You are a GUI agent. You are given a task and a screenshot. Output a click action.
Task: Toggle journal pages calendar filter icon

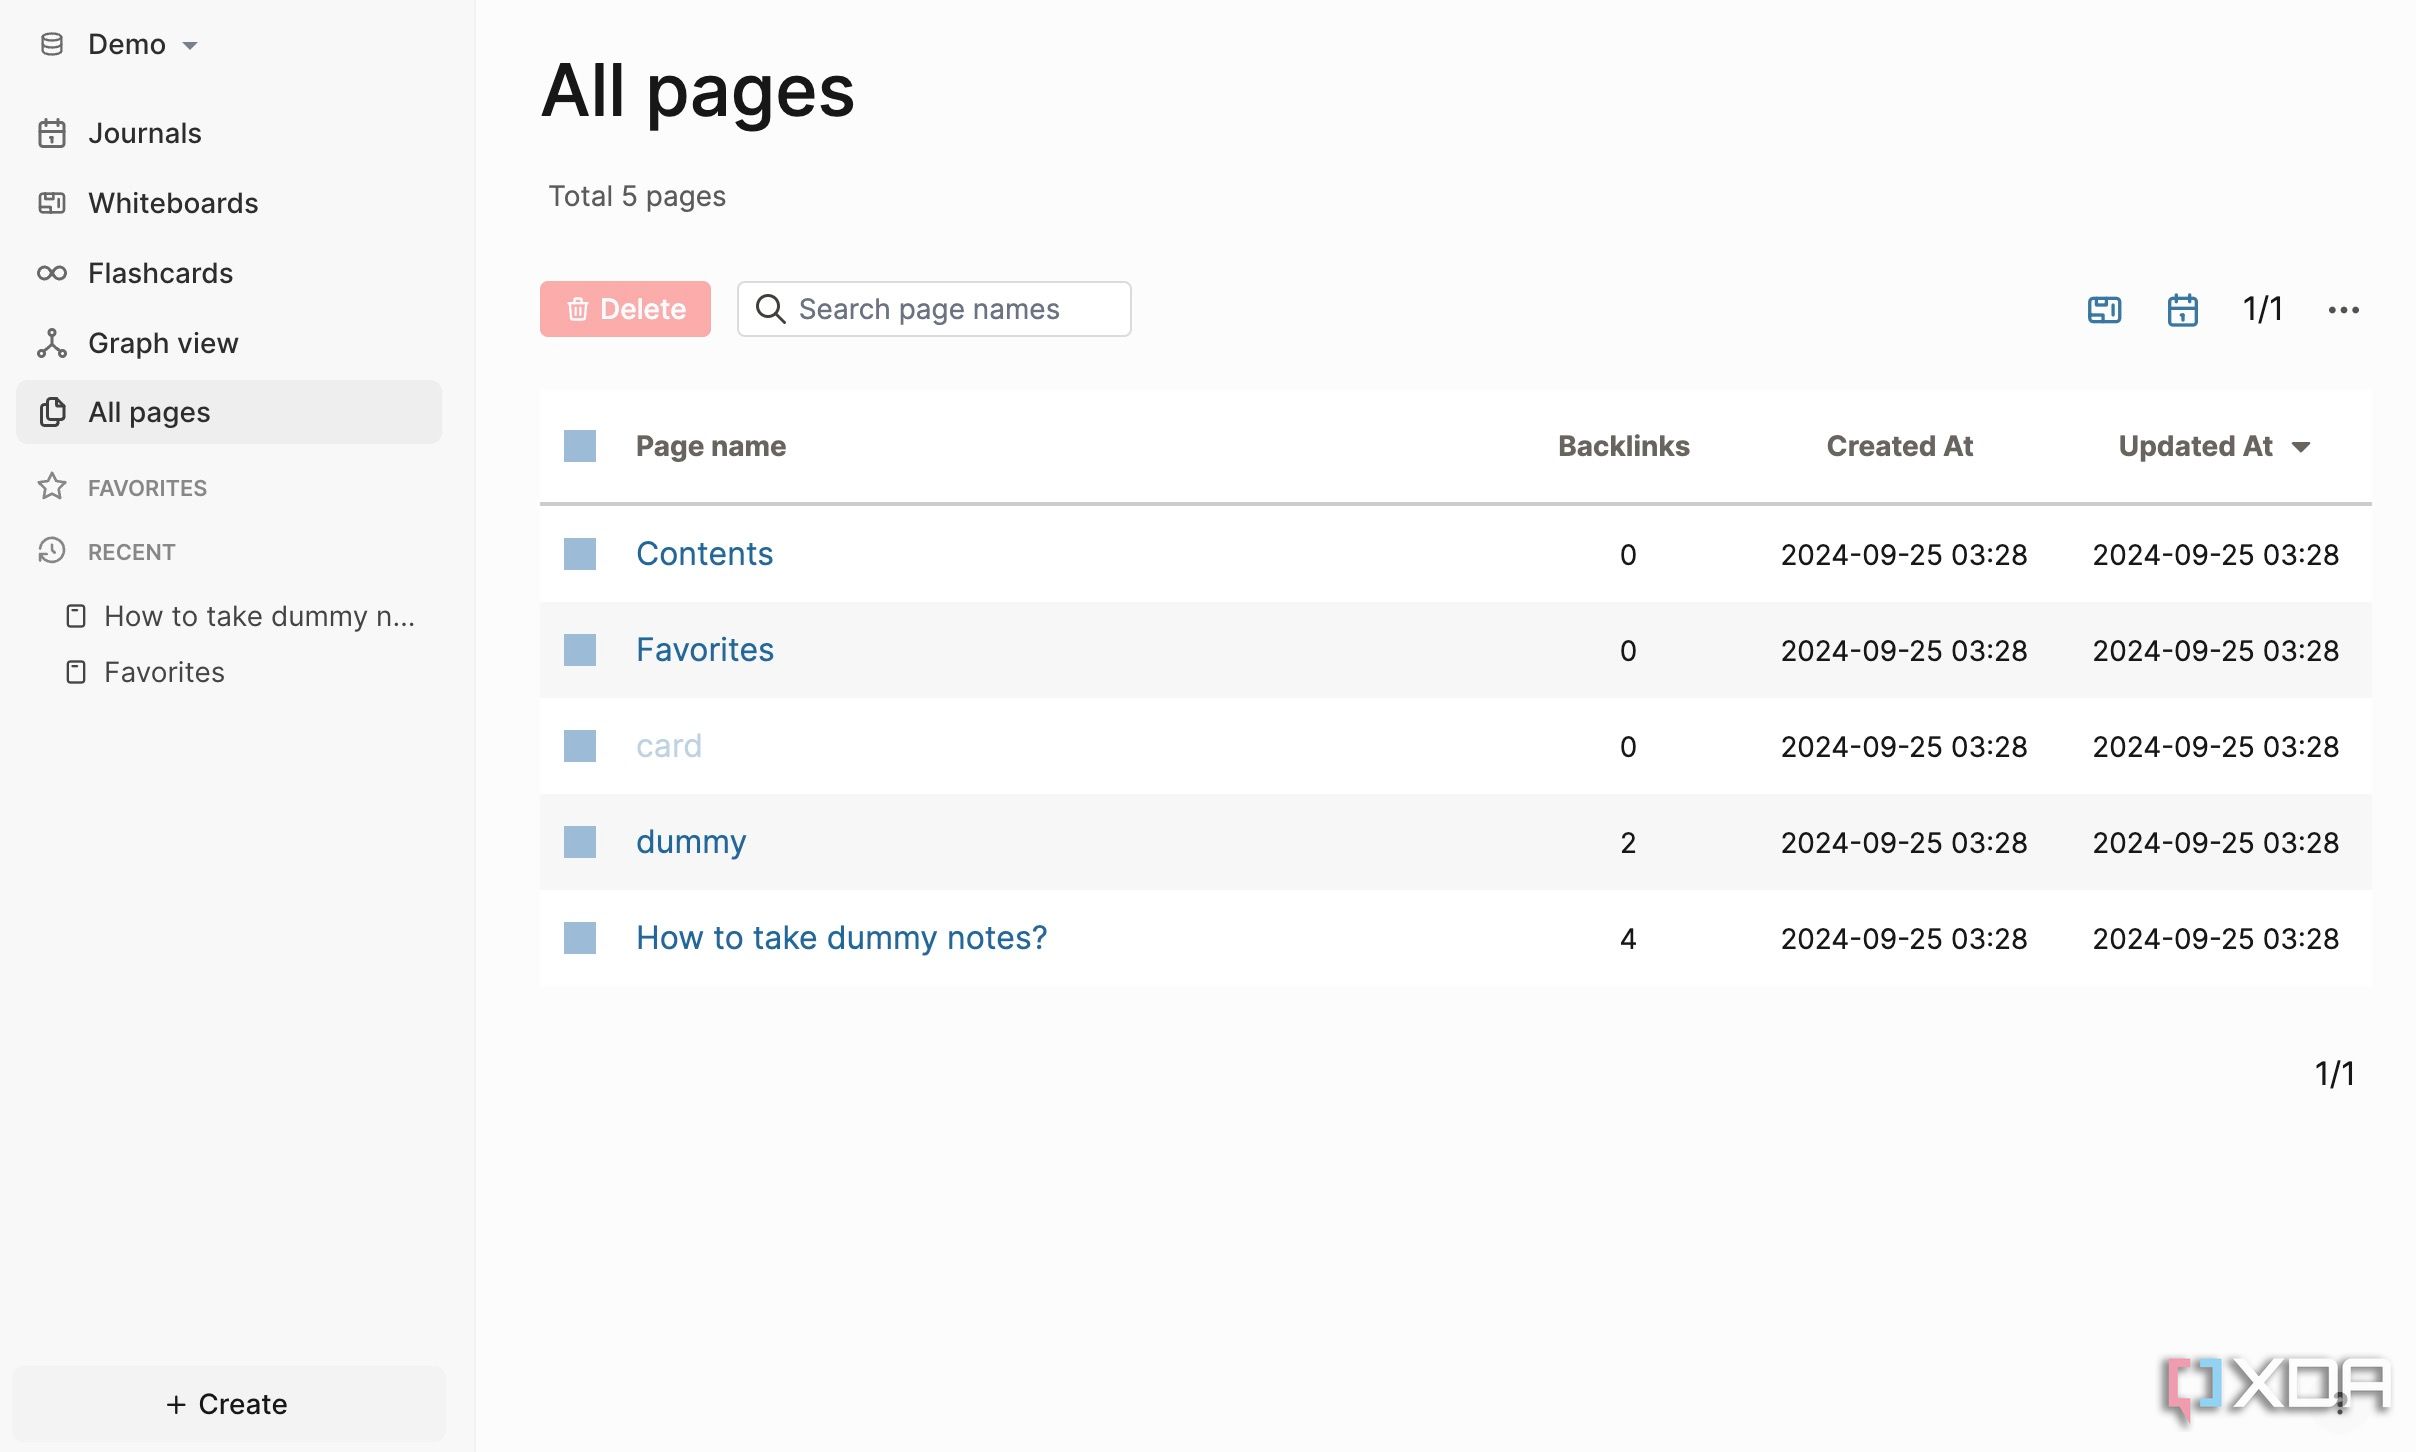pyautogui.click(x=2182, y=310)
